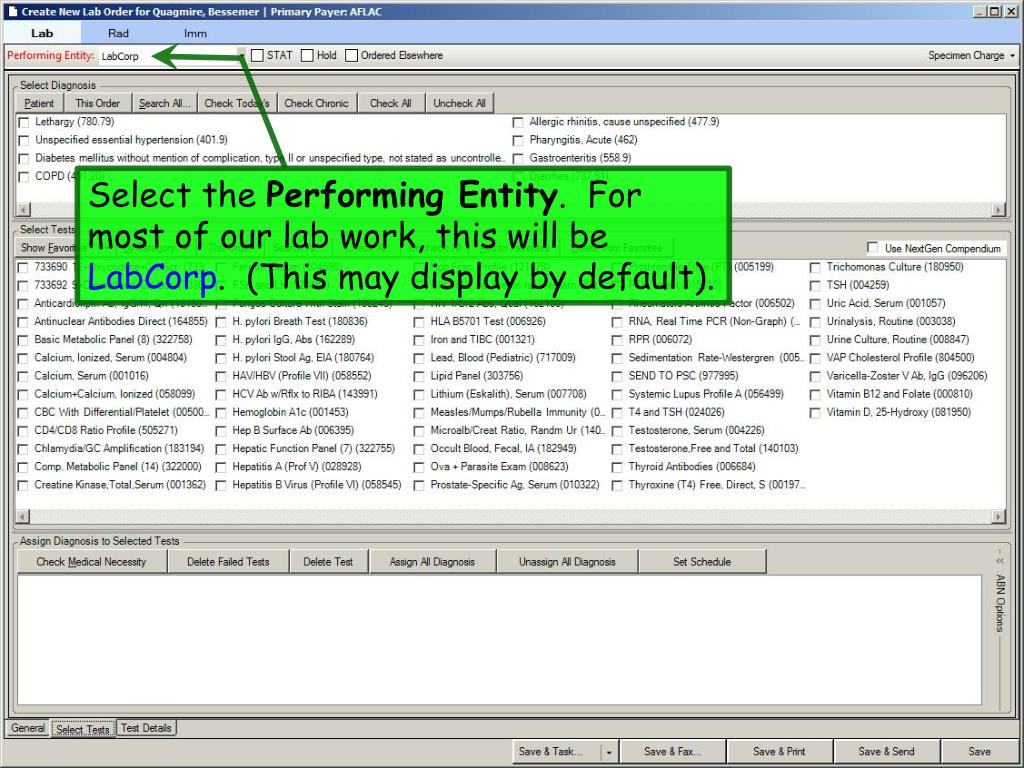1024x768 pixels.
Task: Tick Basic Metabolic Panel (8) test
Action: [23, 340]
